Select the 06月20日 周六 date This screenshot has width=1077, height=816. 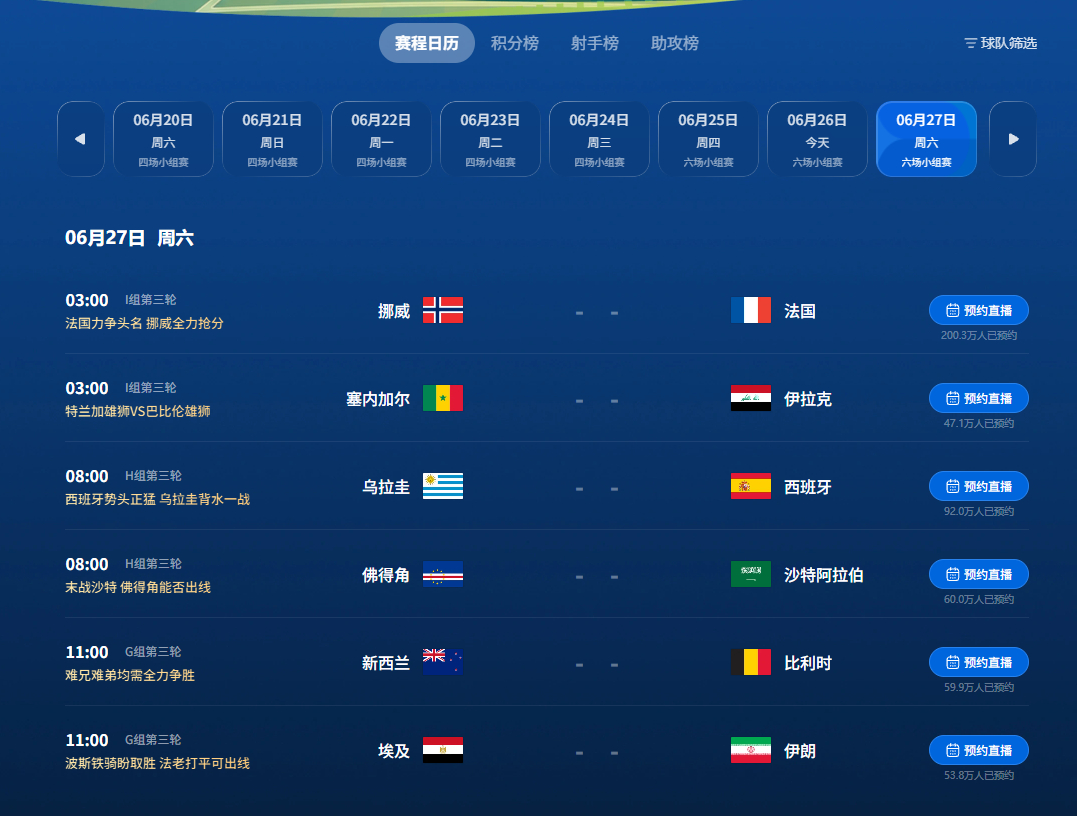[x=163, y=139]
